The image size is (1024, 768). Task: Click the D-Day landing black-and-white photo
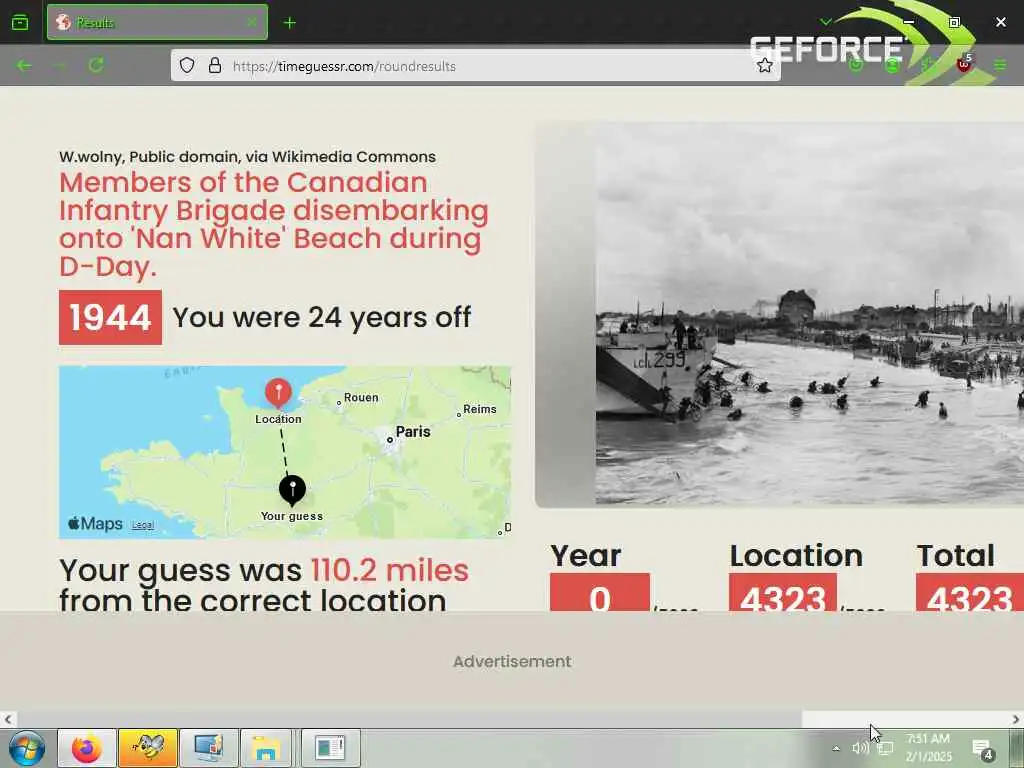810,315
